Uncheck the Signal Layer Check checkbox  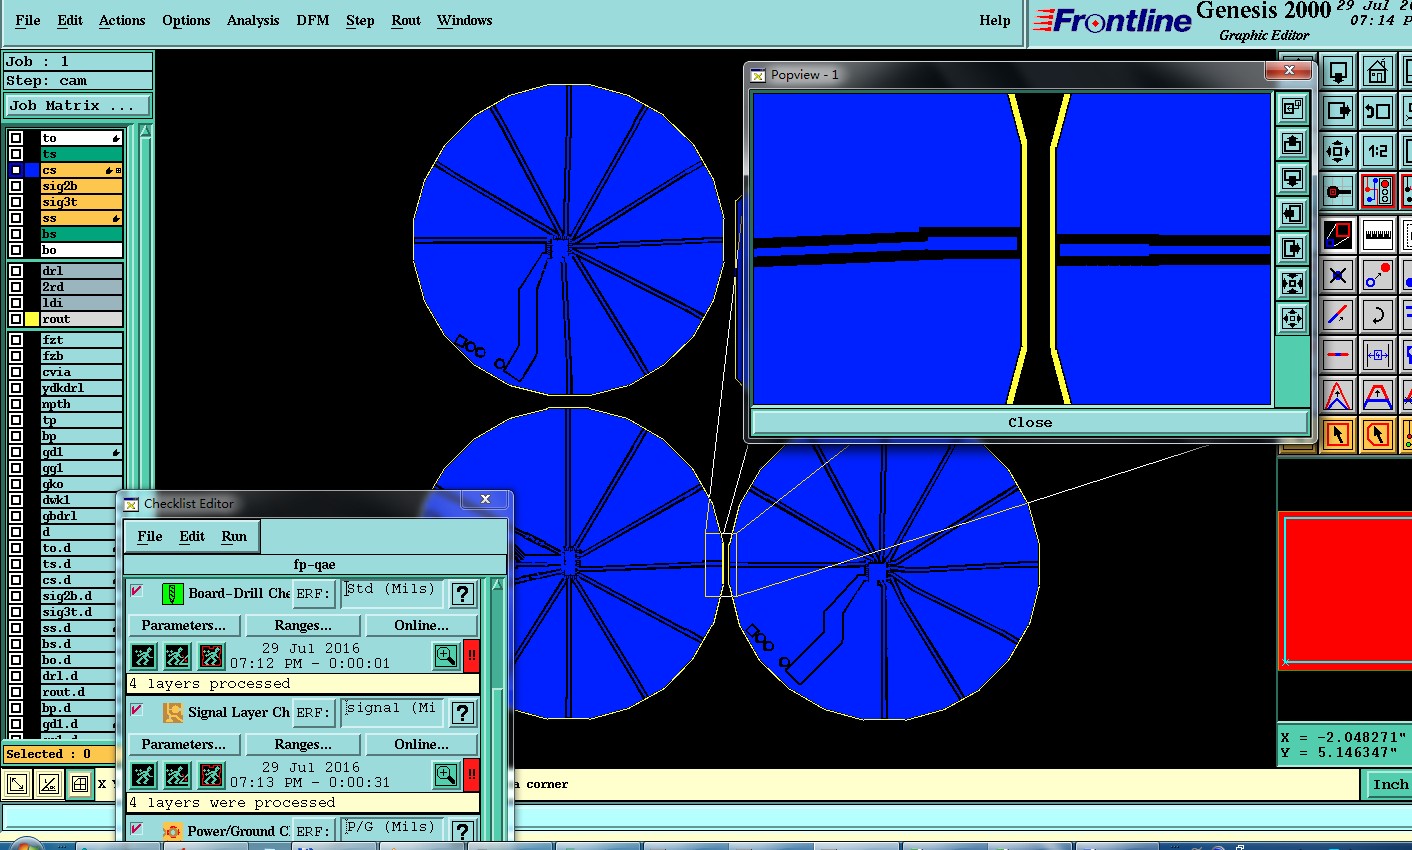tap(137, 710)
